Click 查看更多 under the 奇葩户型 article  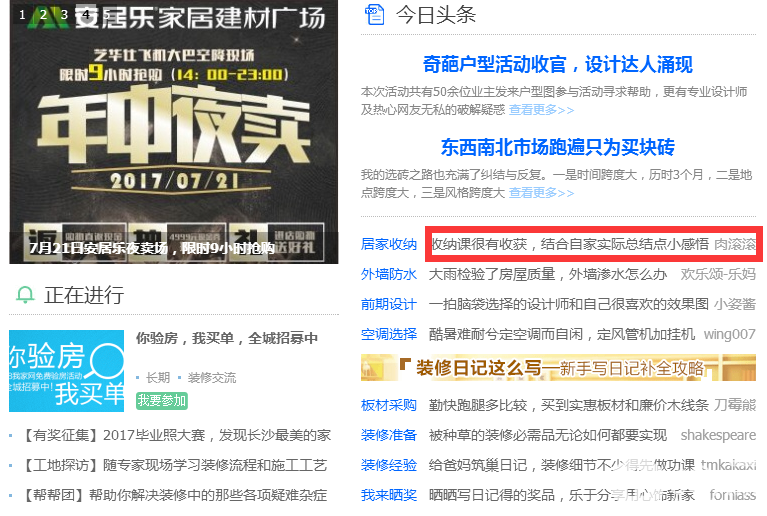(541, 110)
